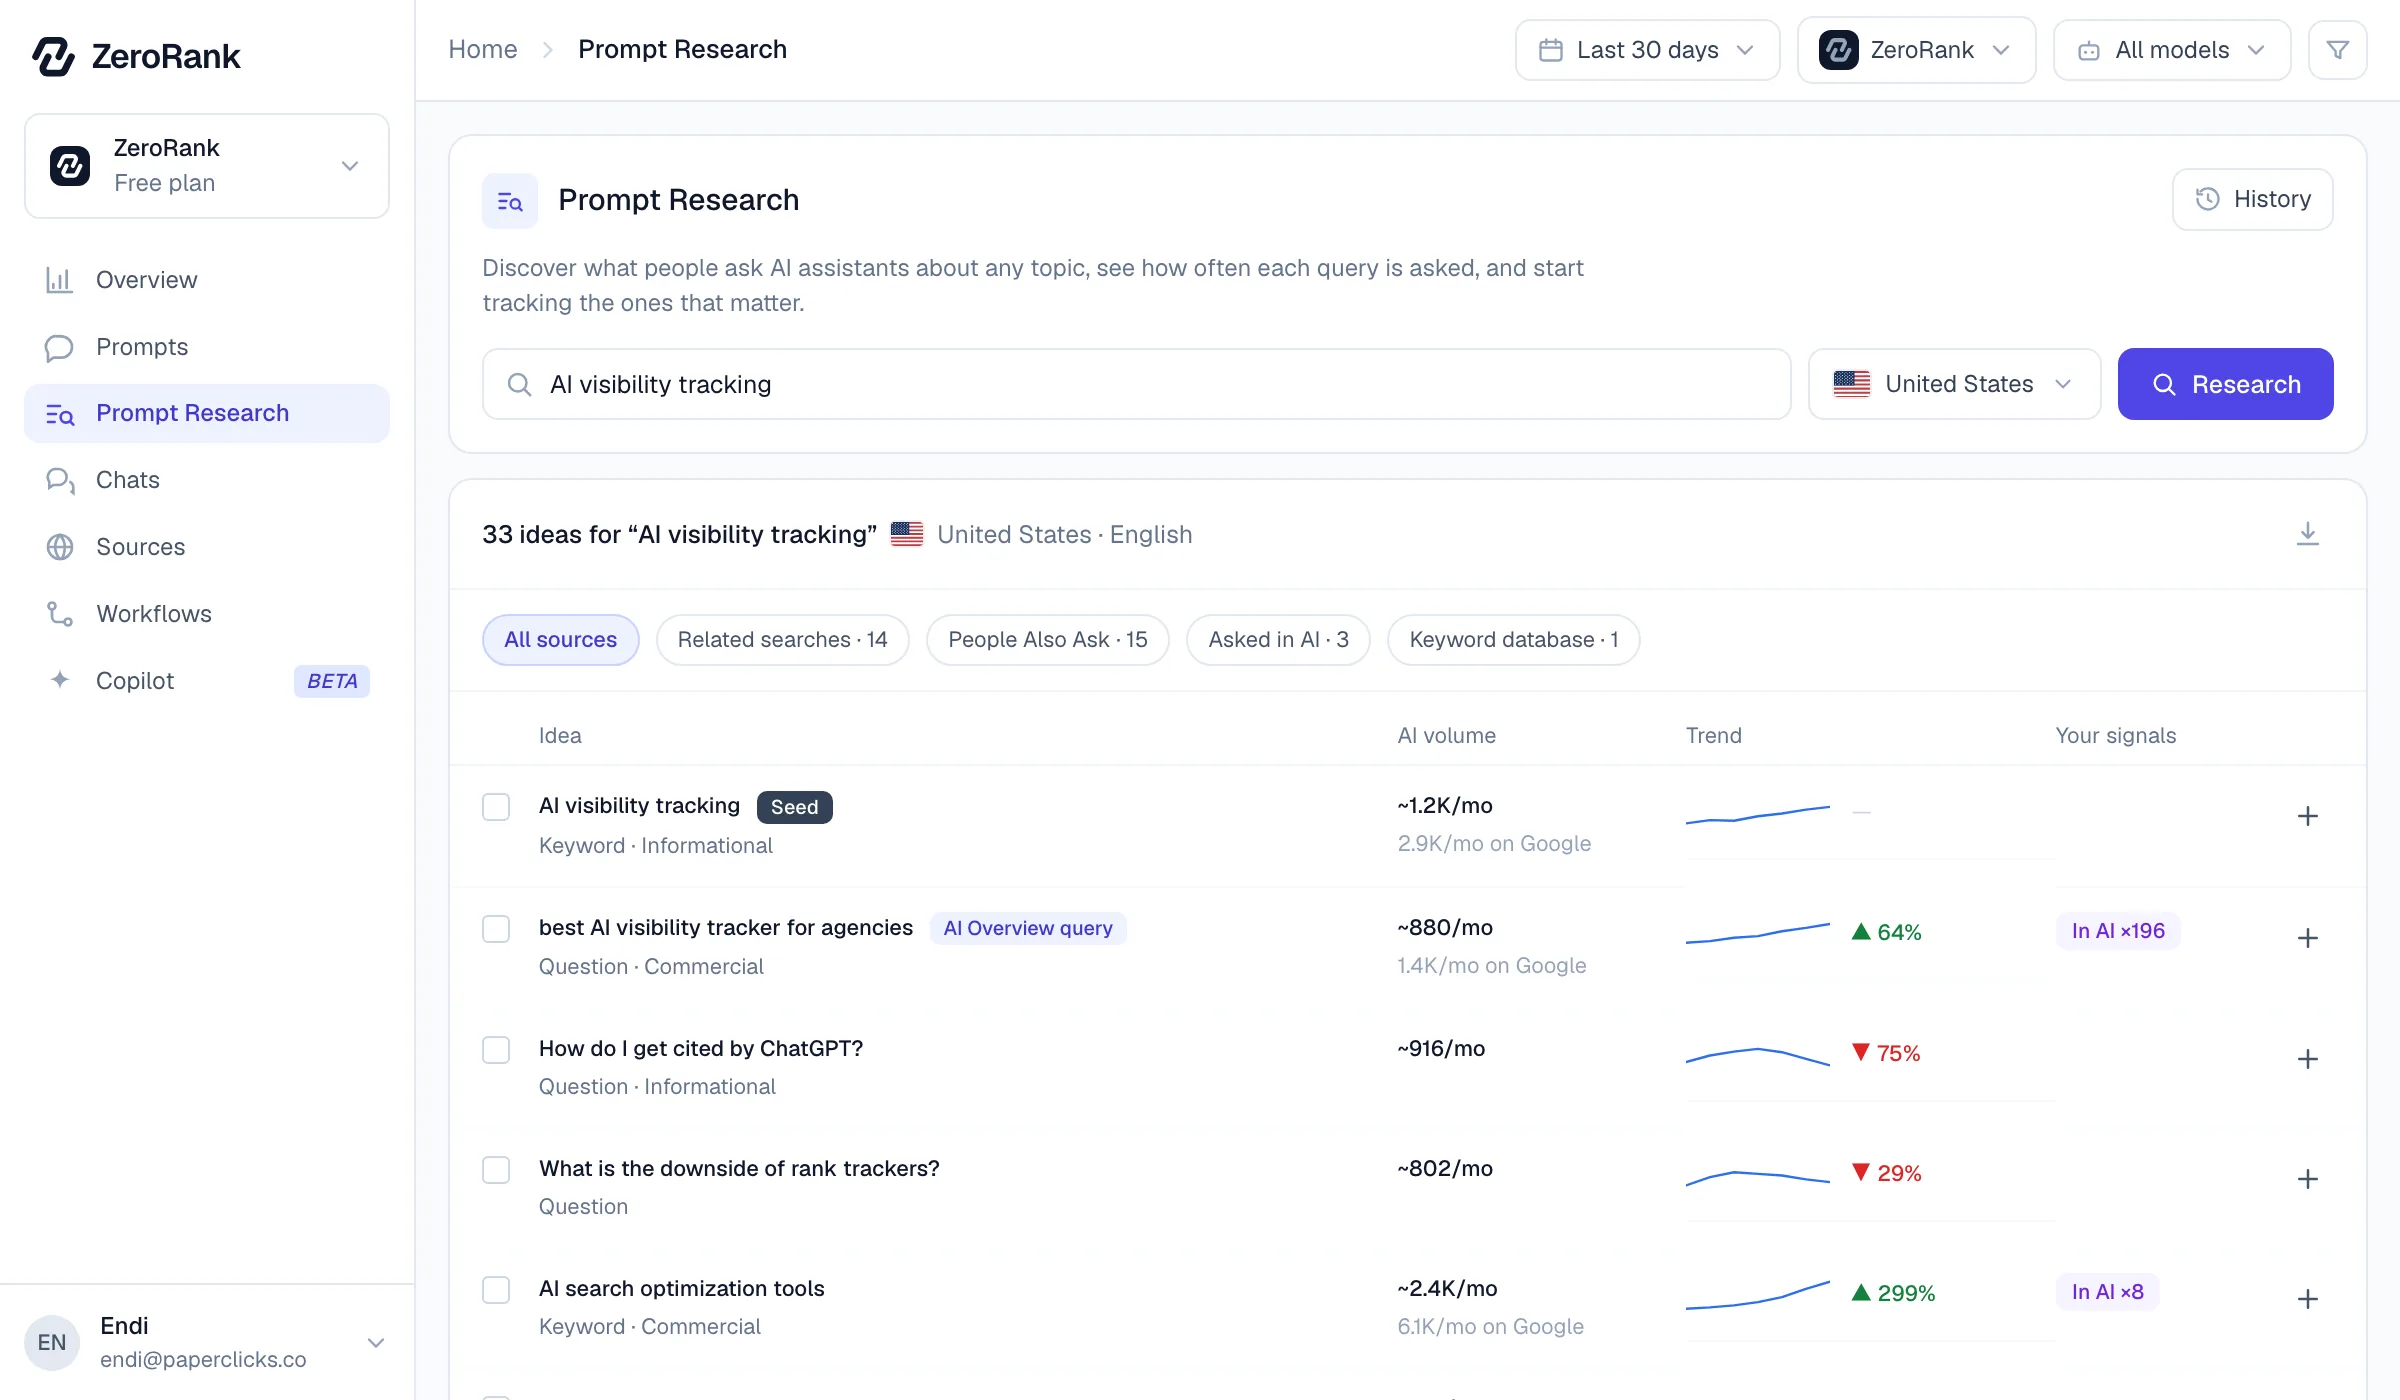Open the ZeroRank brand selector in top bar
Image resolution: width=2400 pixels, height=1400 pixels.
click(1916, 50)
